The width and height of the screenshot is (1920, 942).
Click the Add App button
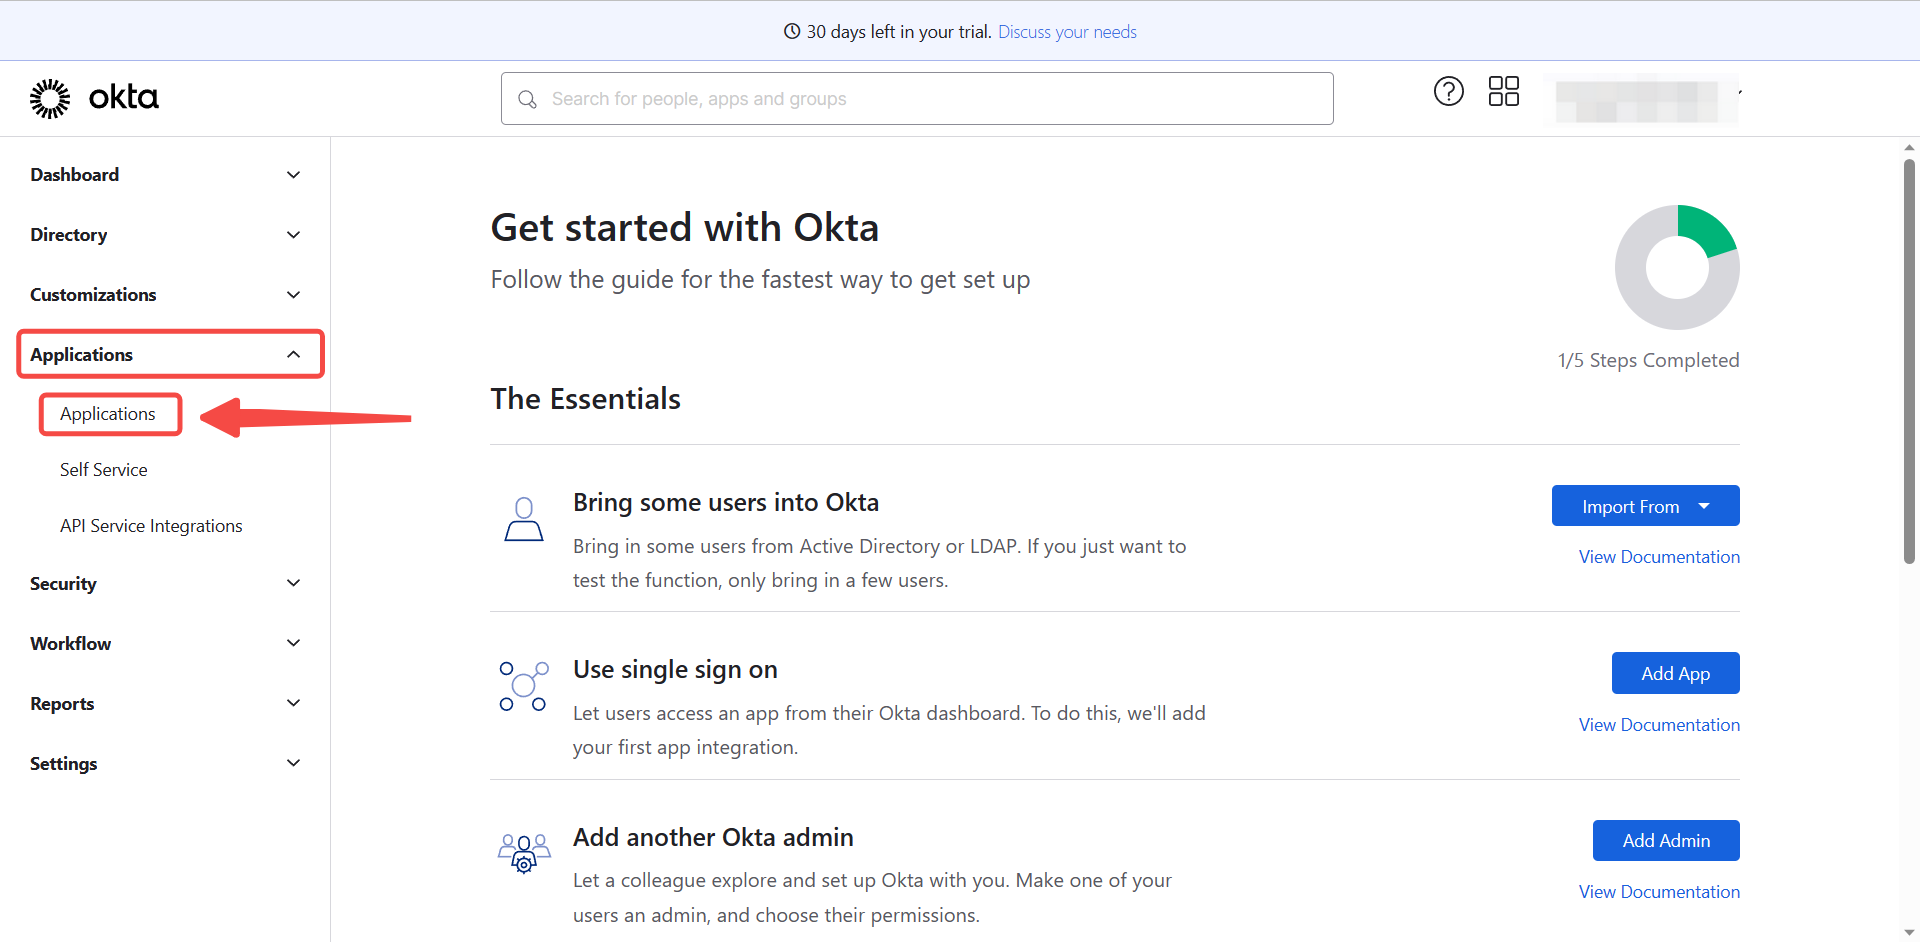coord(1675,673)
